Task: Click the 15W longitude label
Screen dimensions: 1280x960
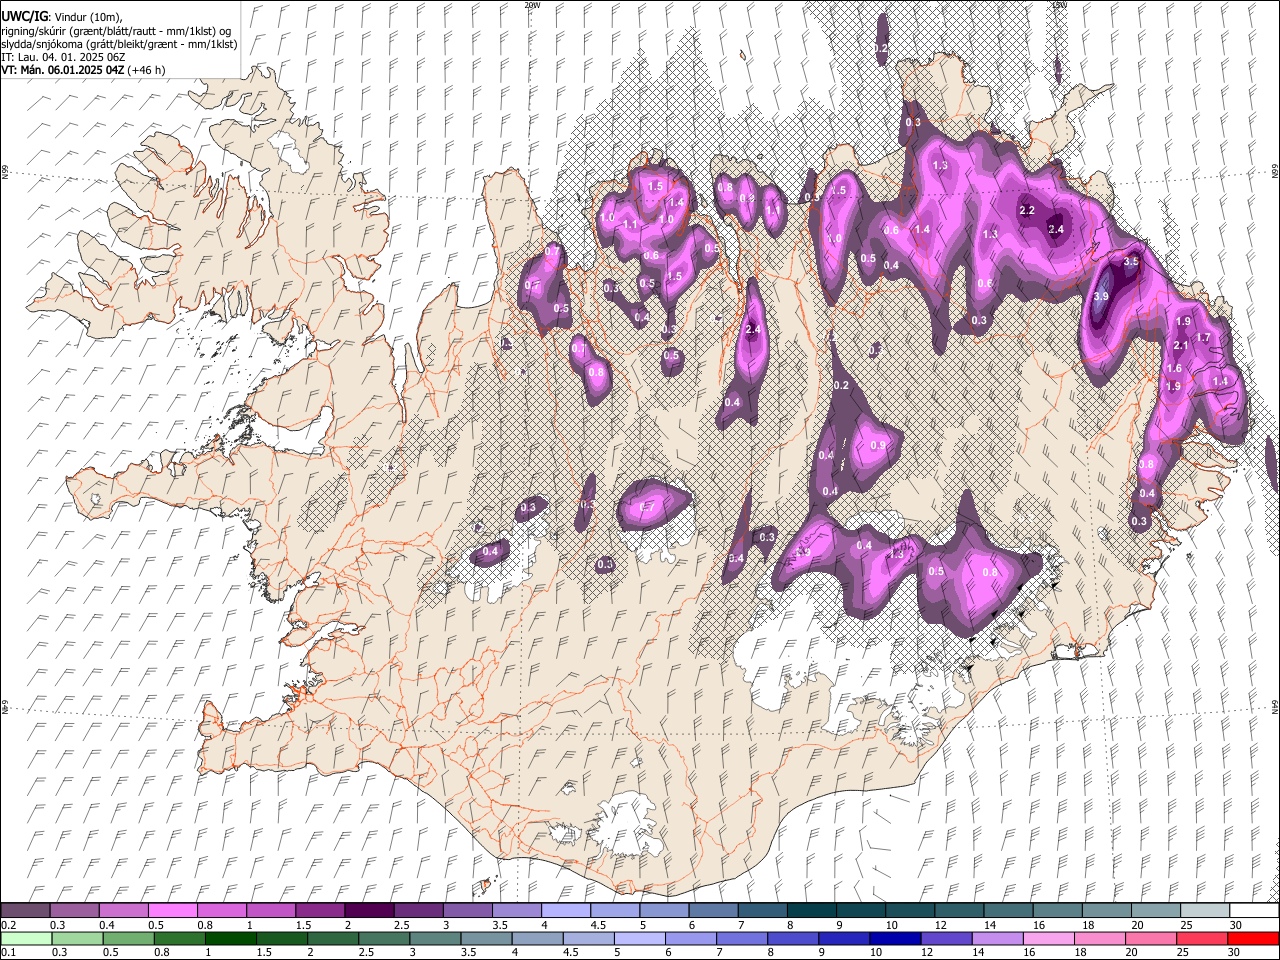Action: tap(1059, 5)
